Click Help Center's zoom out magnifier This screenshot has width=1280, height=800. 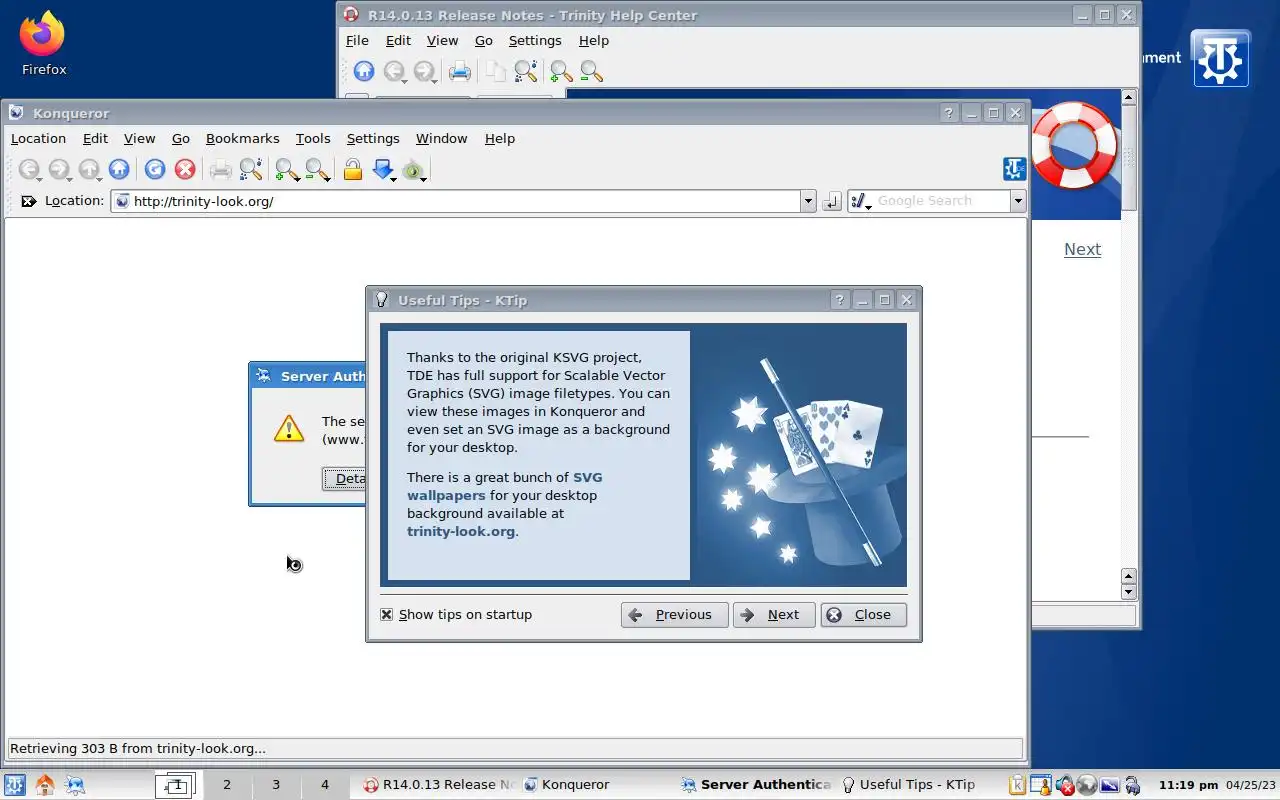coord(591,71)
